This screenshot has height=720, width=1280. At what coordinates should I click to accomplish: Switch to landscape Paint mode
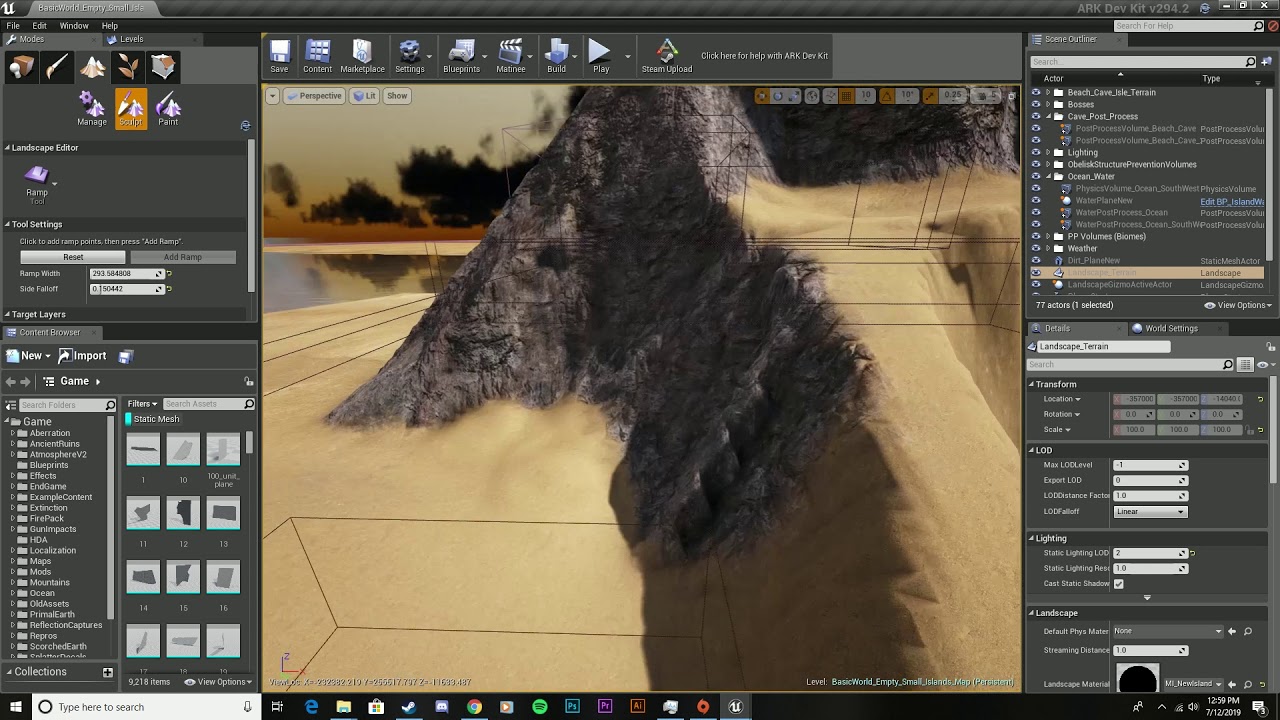168,109
